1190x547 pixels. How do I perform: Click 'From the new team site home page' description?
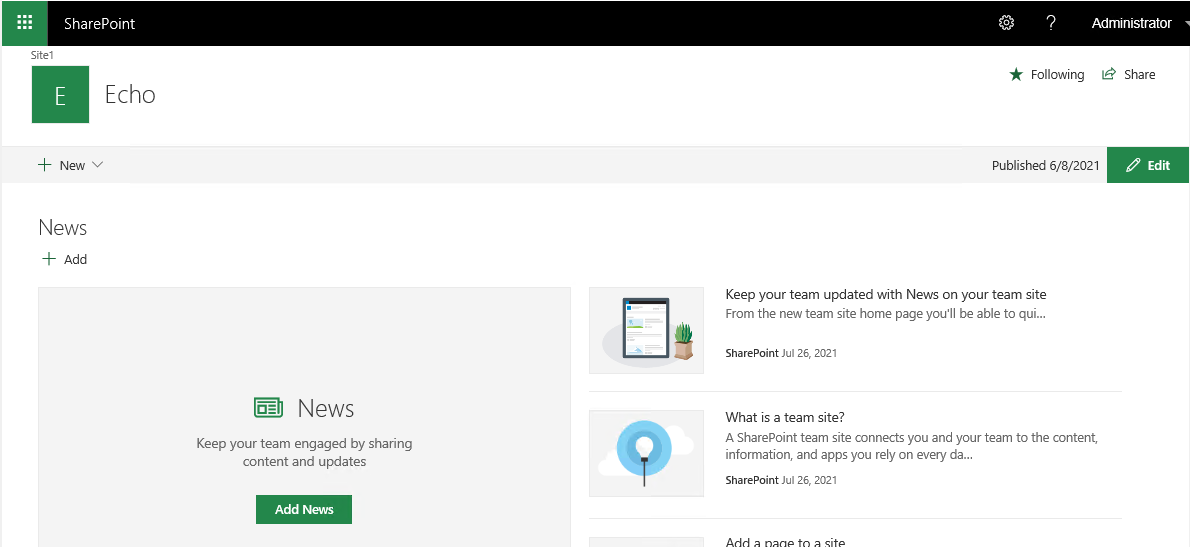(x=886, y=313)
